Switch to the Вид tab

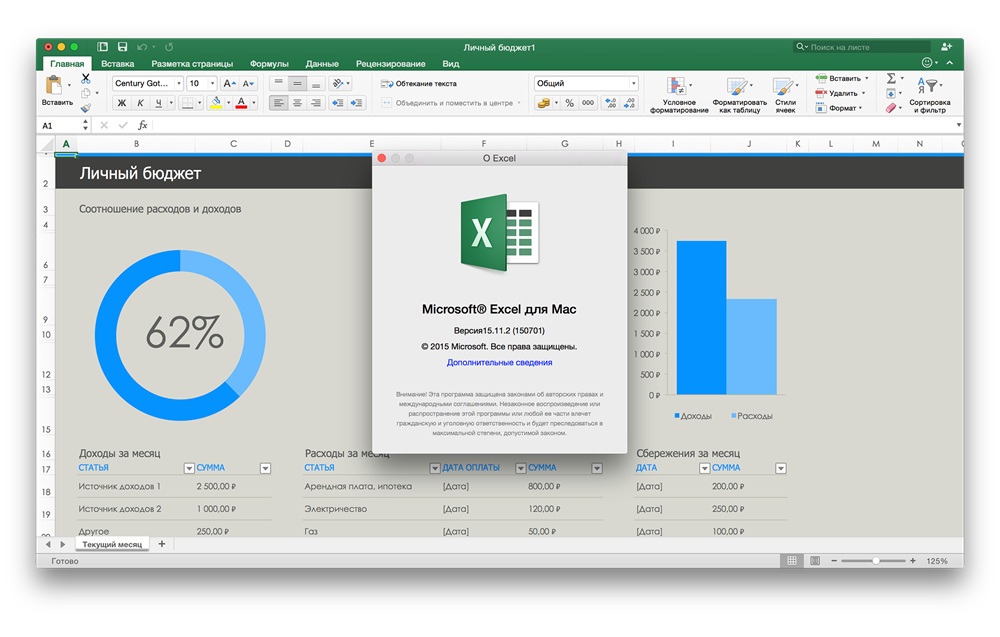click(x=451, y=64)
